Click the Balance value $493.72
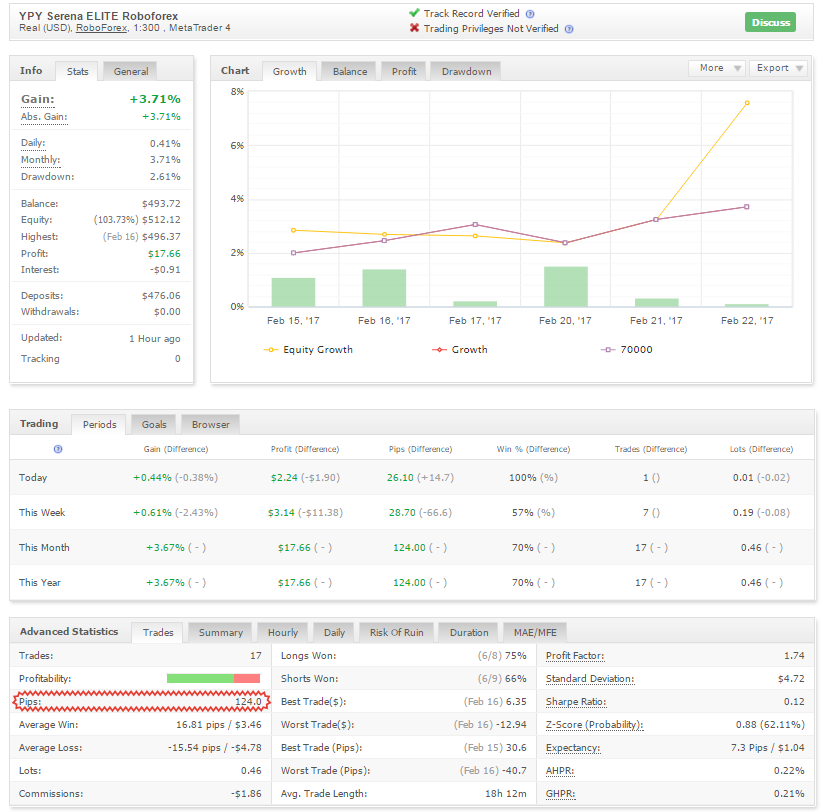The height and width of the screenshot is (812, 823). point(161,204)
